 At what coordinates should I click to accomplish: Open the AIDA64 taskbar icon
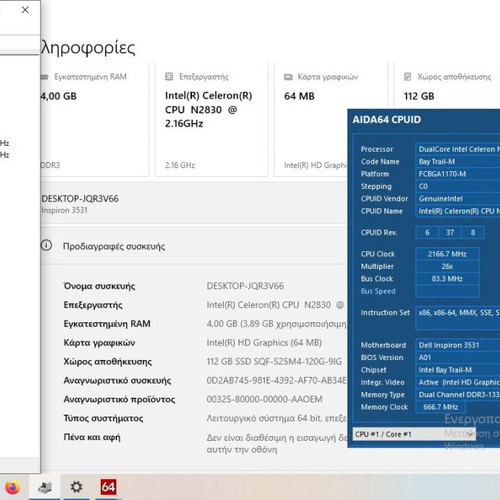point(108,487)
